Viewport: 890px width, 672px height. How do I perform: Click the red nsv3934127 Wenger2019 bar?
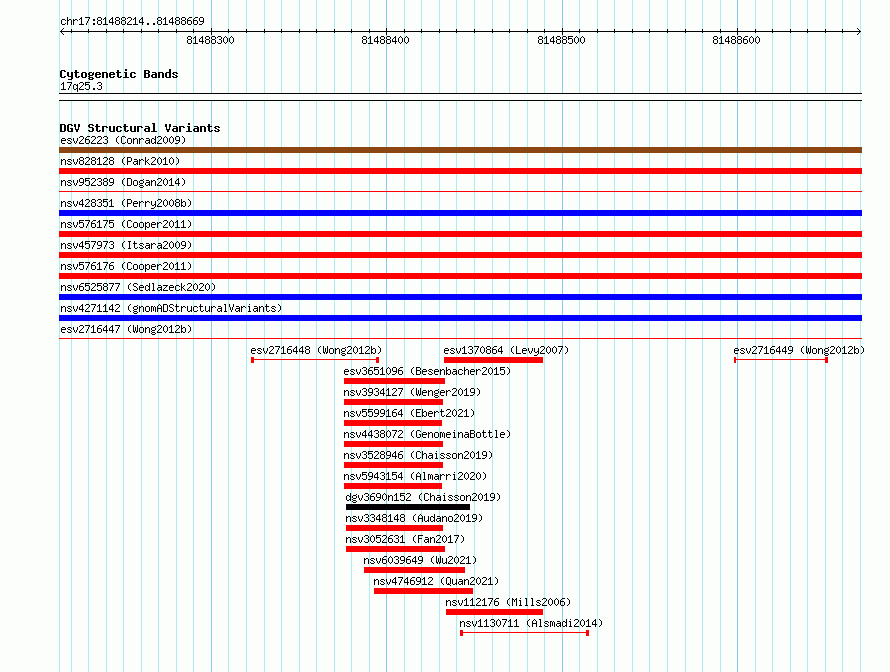tap(393, 402)
